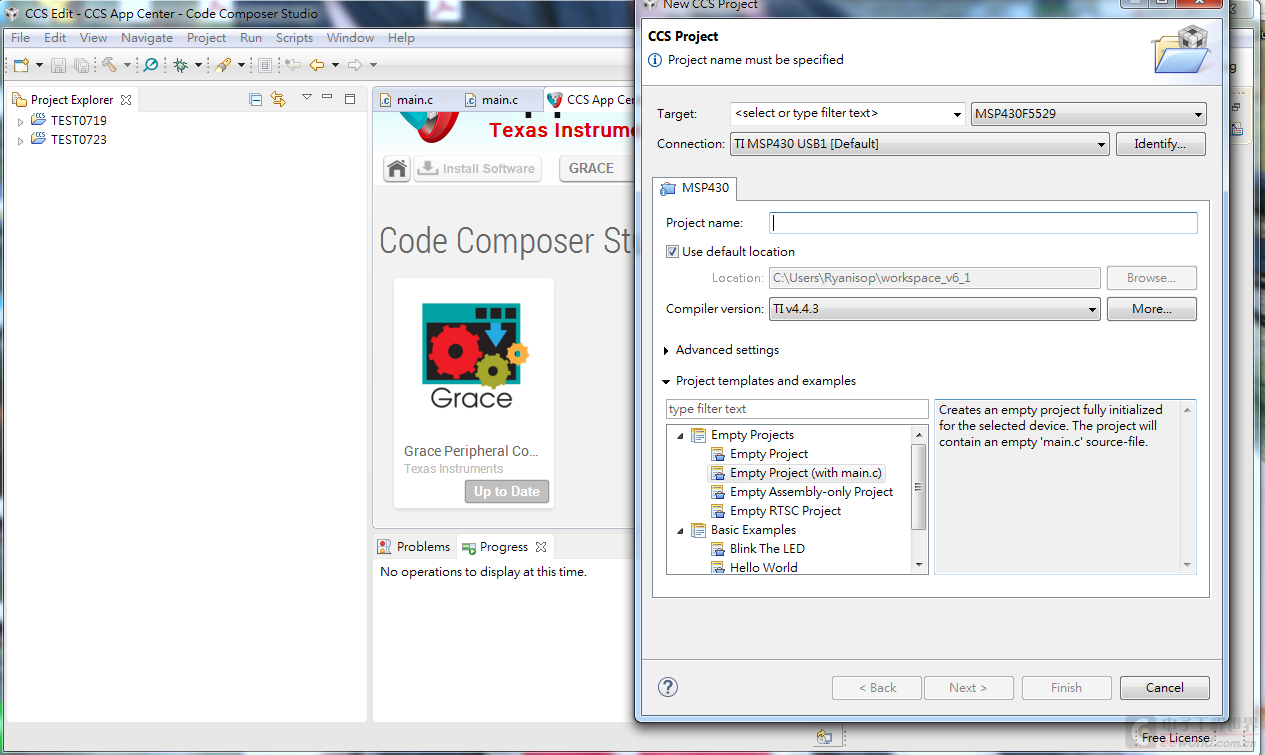The image size is (1265, 755).
Task: Switch to the Problems tab
Action: 414,547
